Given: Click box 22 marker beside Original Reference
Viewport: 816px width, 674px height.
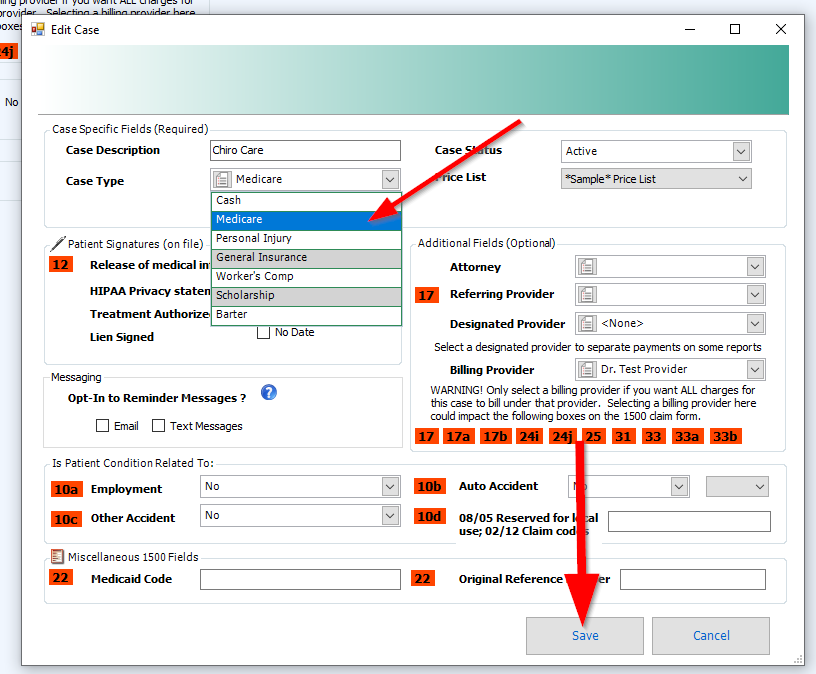Looking at the screenshot, I should coord(423,578).
